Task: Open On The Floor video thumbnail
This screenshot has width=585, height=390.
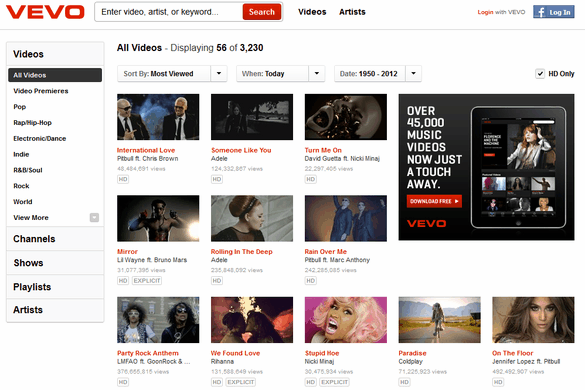Action: click(x=534, y=320)
